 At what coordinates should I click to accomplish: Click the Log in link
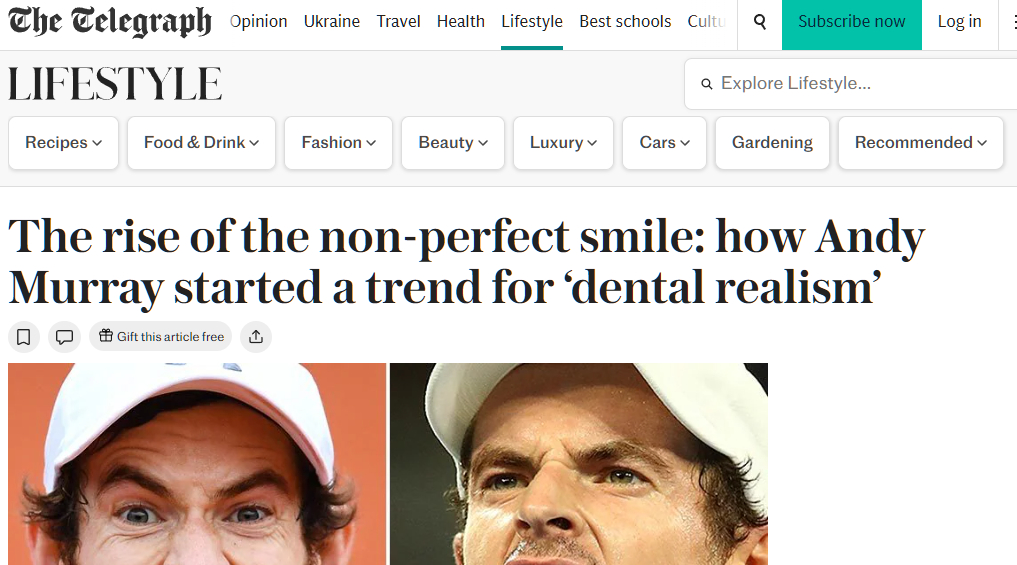[959, 22]
